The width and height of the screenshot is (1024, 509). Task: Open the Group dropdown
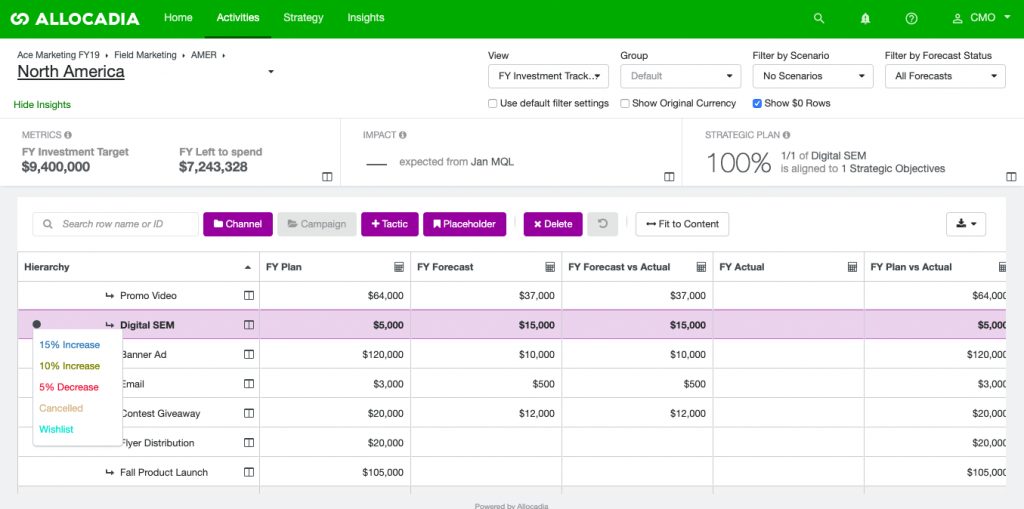point(680,76)
